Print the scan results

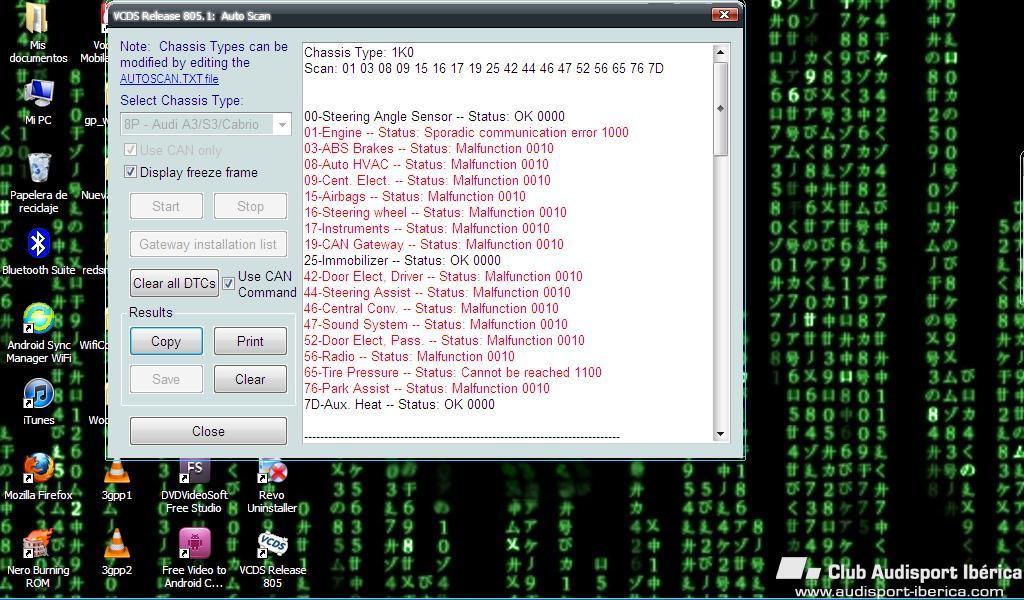pyautogui.click(x=250, y=341)
